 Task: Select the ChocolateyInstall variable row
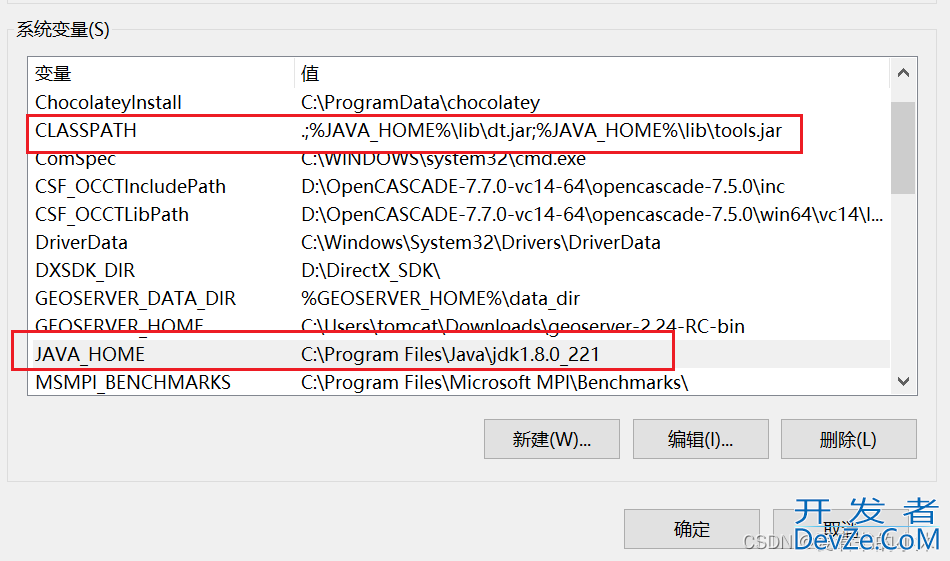(459, 102)
